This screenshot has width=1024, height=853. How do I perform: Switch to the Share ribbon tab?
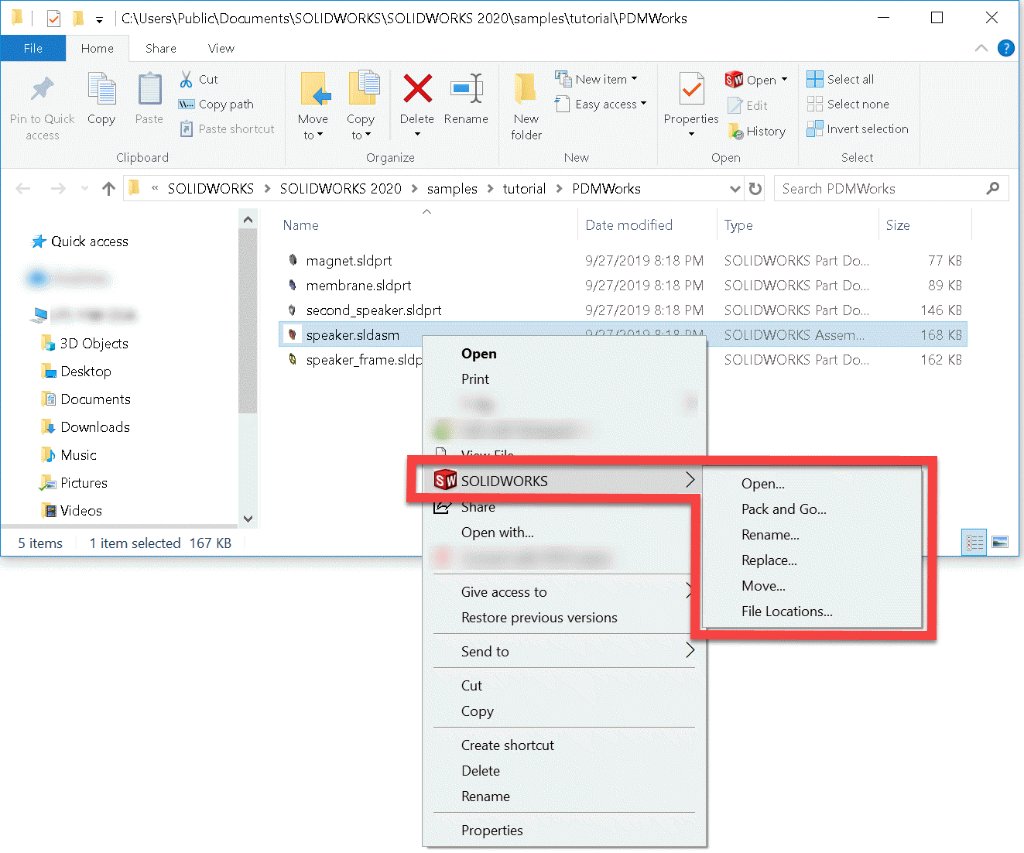click(x=161, y=48)
